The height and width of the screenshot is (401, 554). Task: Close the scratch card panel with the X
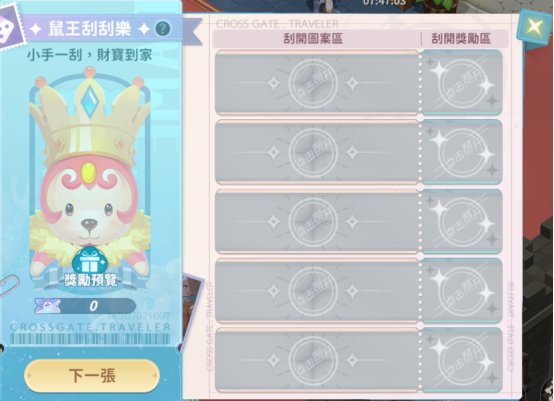[x=534, y=26]
